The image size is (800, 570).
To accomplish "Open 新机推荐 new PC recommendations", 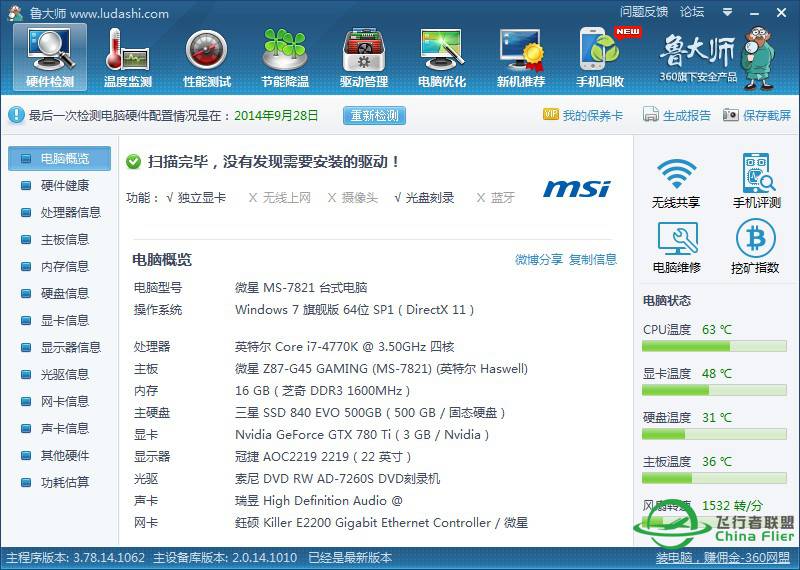I will (521, 57).
